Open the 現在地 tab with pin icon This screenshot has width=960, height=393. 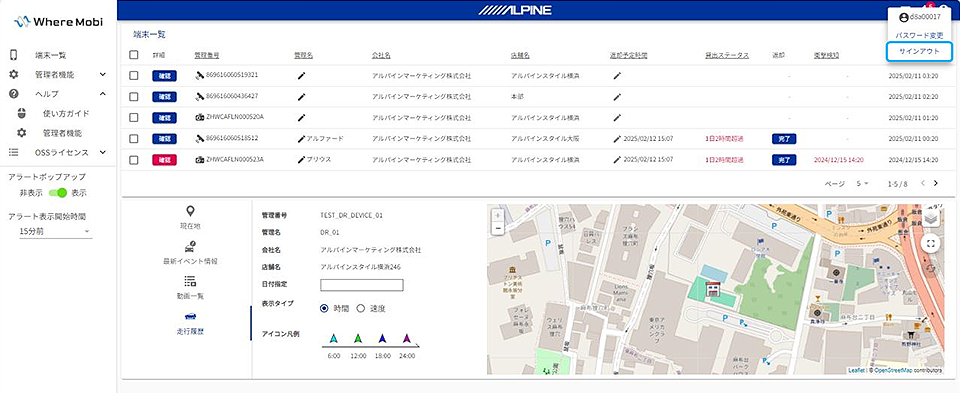point(190,218)
